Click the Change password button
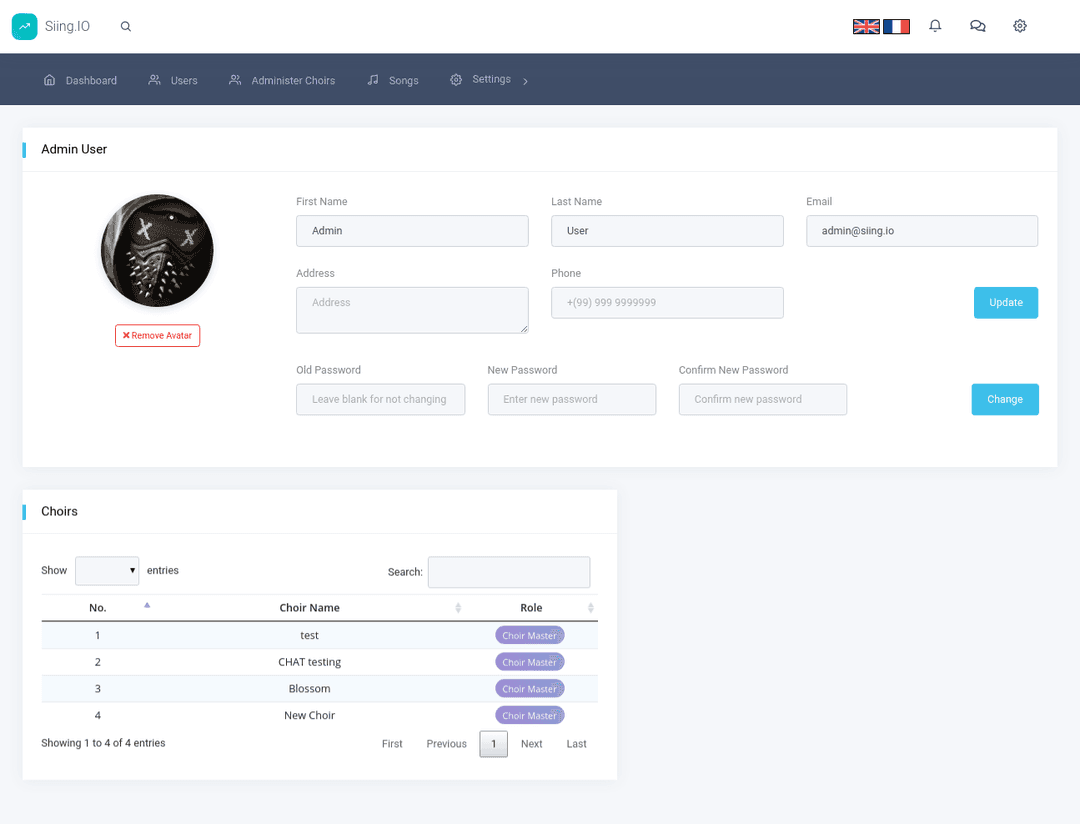Image resolution: width=1080 pixels, height=824 pixels. 1005,400
